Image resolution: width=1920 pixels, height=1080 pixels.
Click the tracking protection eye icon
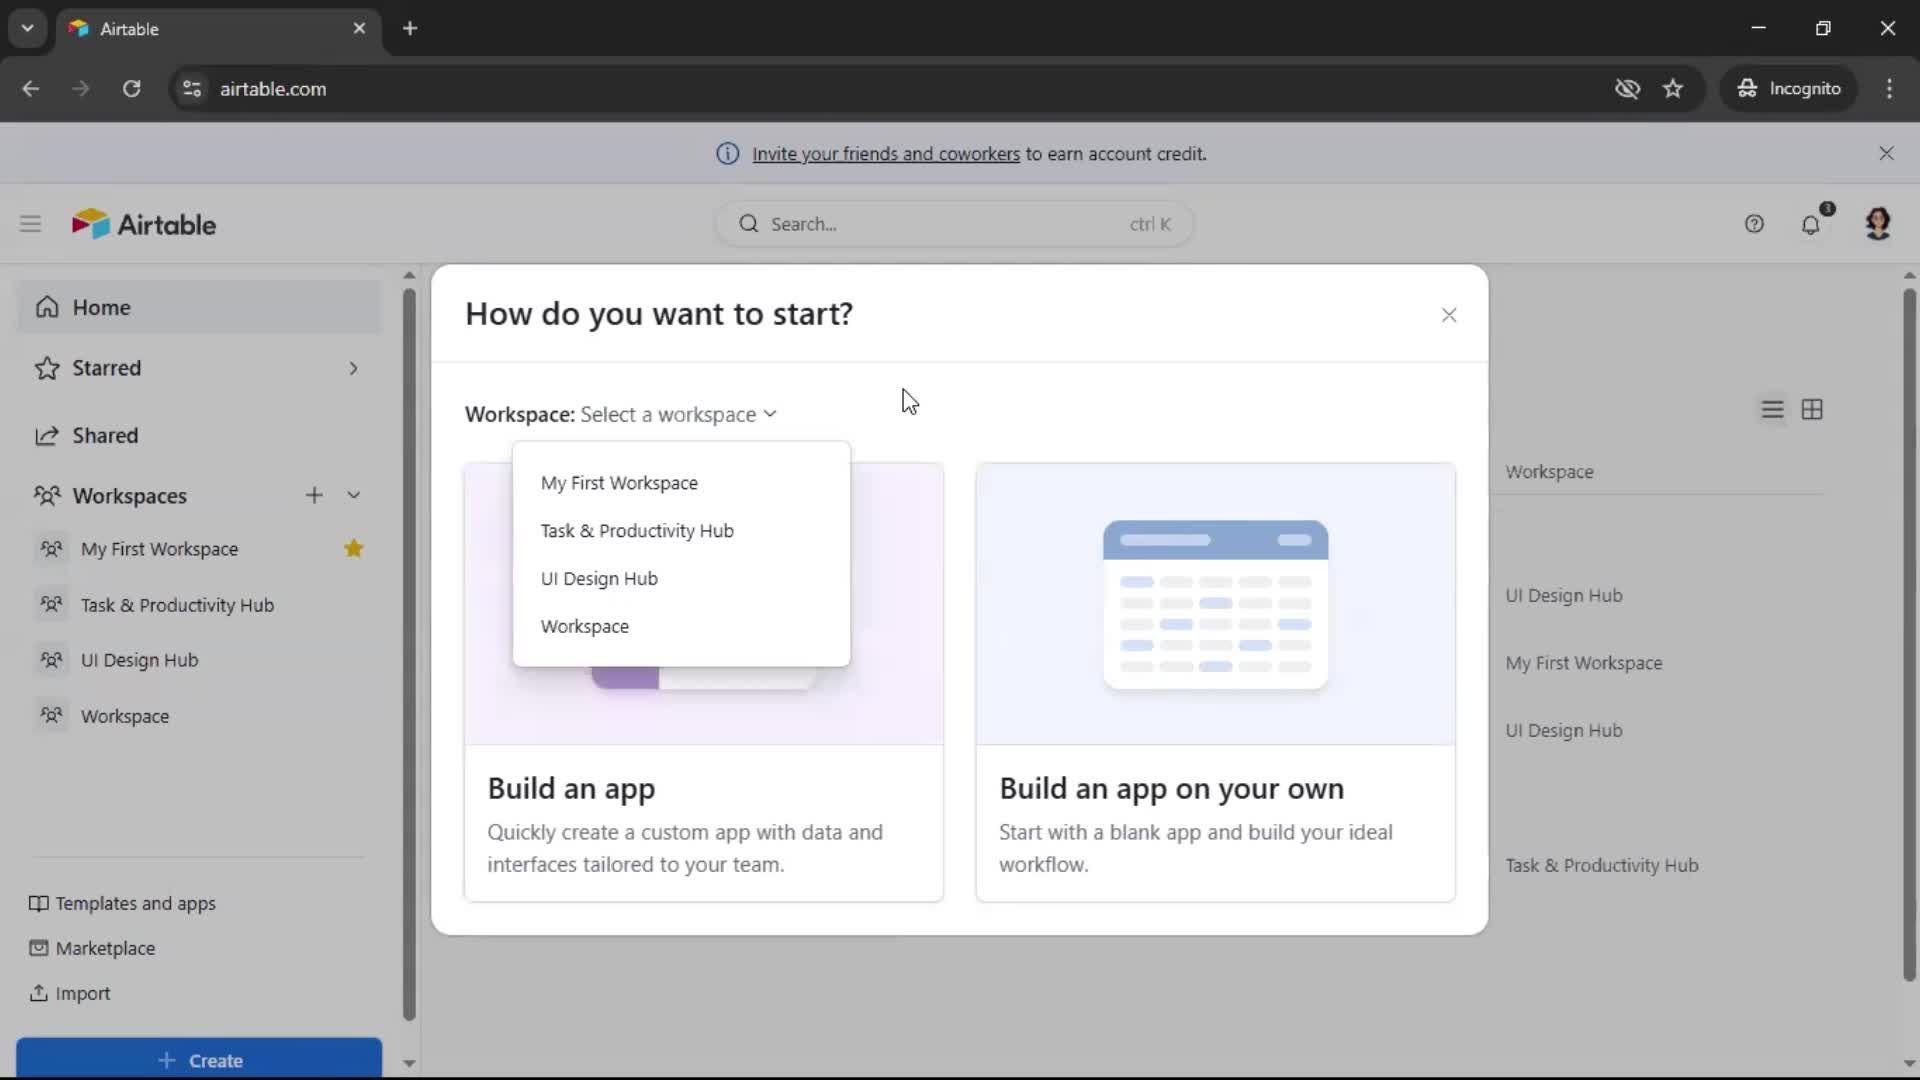[x=1627, y=88]
